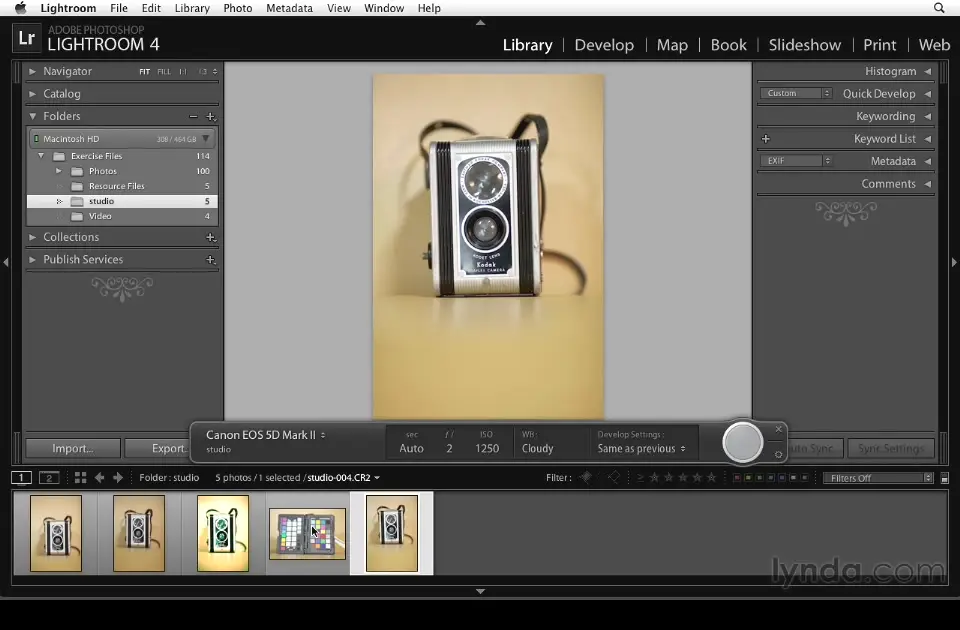960x630 pixels.
Task: Open the Apple menu
Action: coord(20,8)
